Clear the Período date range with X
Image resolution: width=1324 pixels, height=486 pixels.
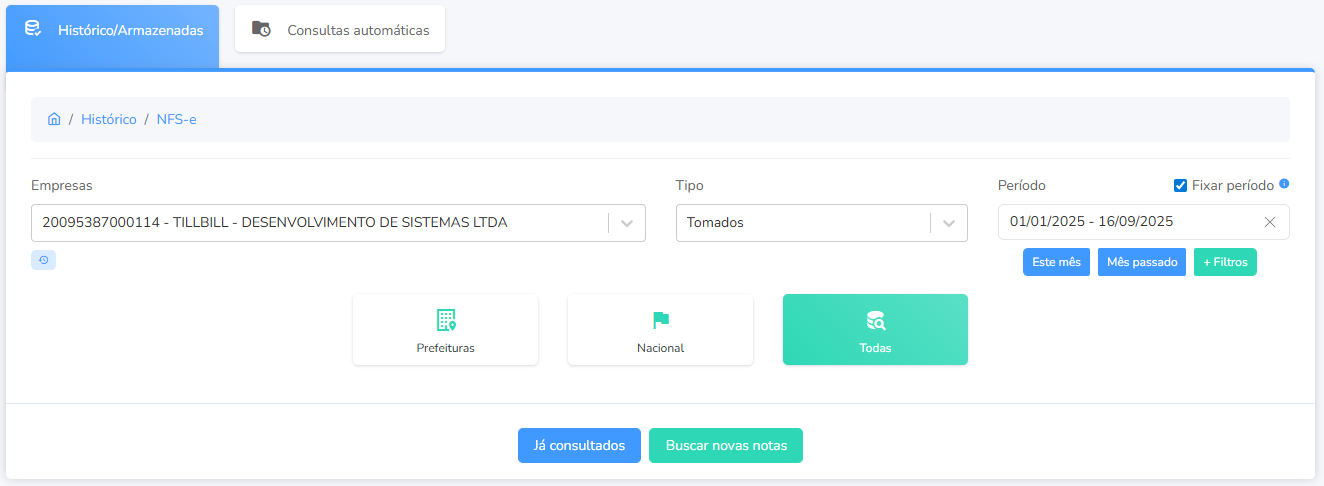tap(1270, 222)
